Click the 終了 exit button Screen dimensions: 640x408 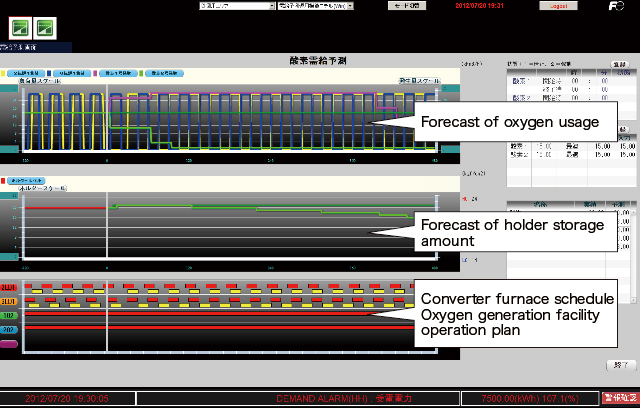621,365
